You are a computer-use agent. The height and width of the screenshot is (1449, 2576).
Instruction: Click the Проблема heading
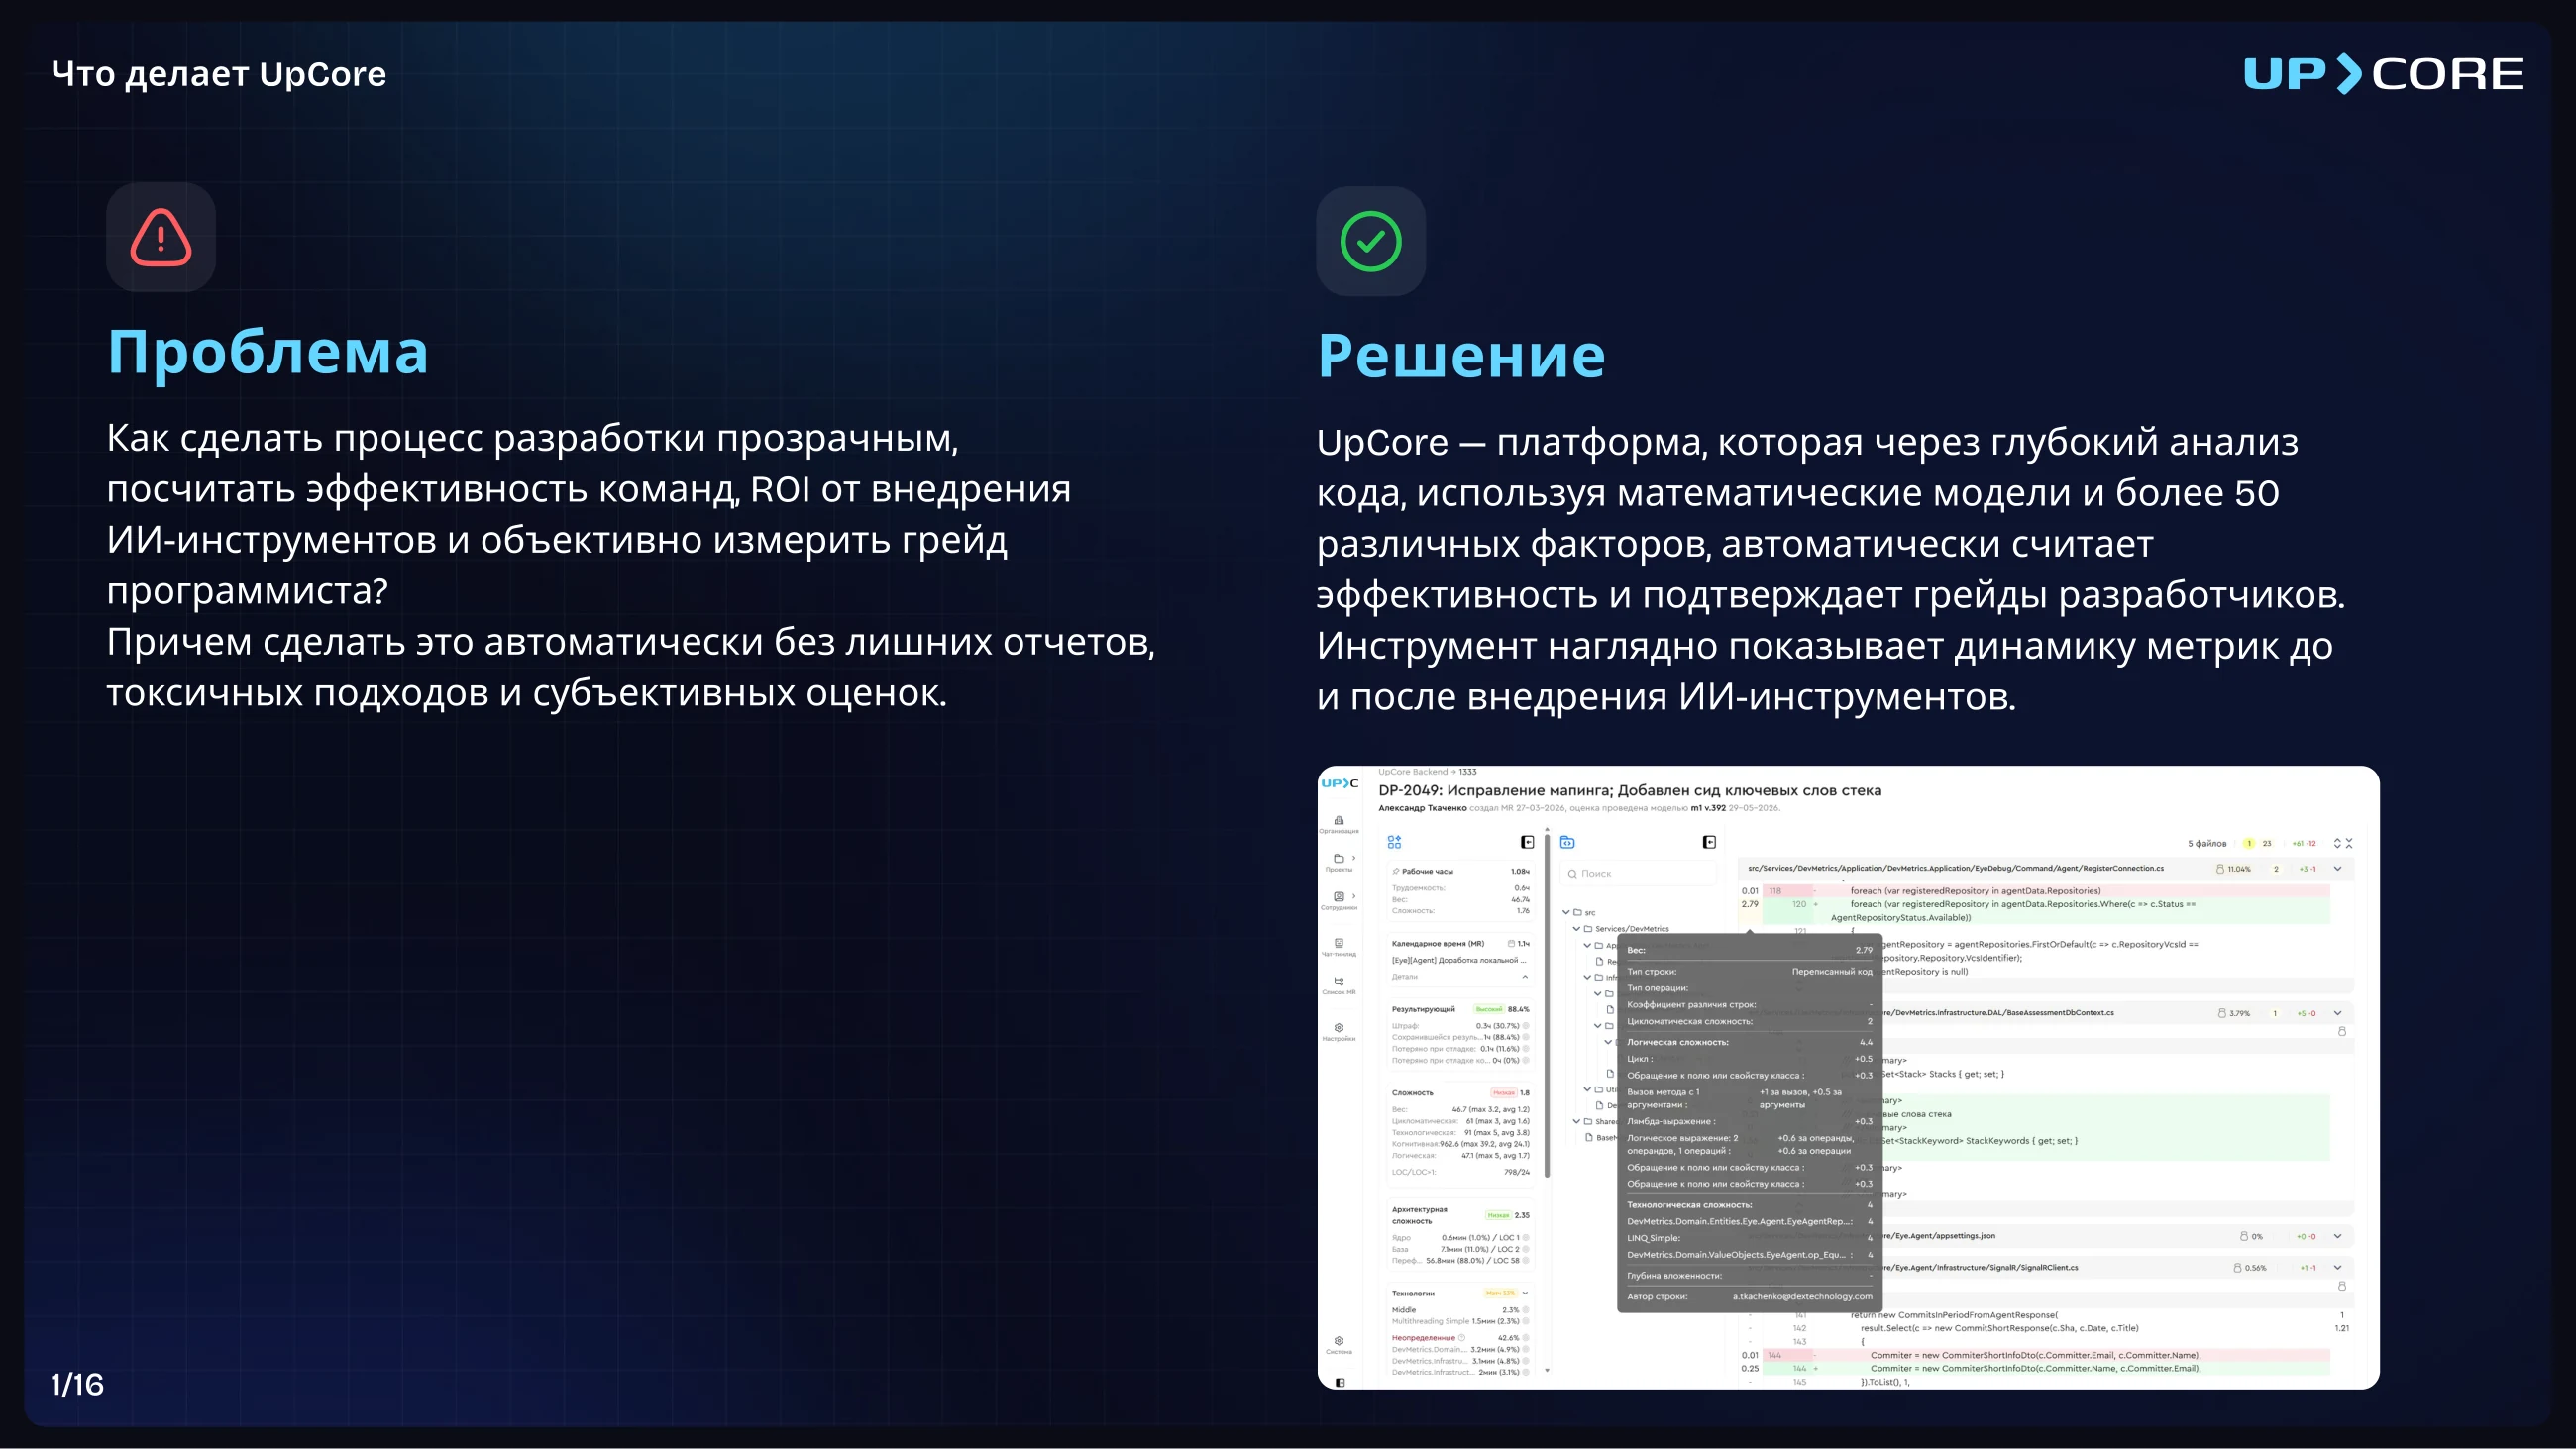click(267, 352)
